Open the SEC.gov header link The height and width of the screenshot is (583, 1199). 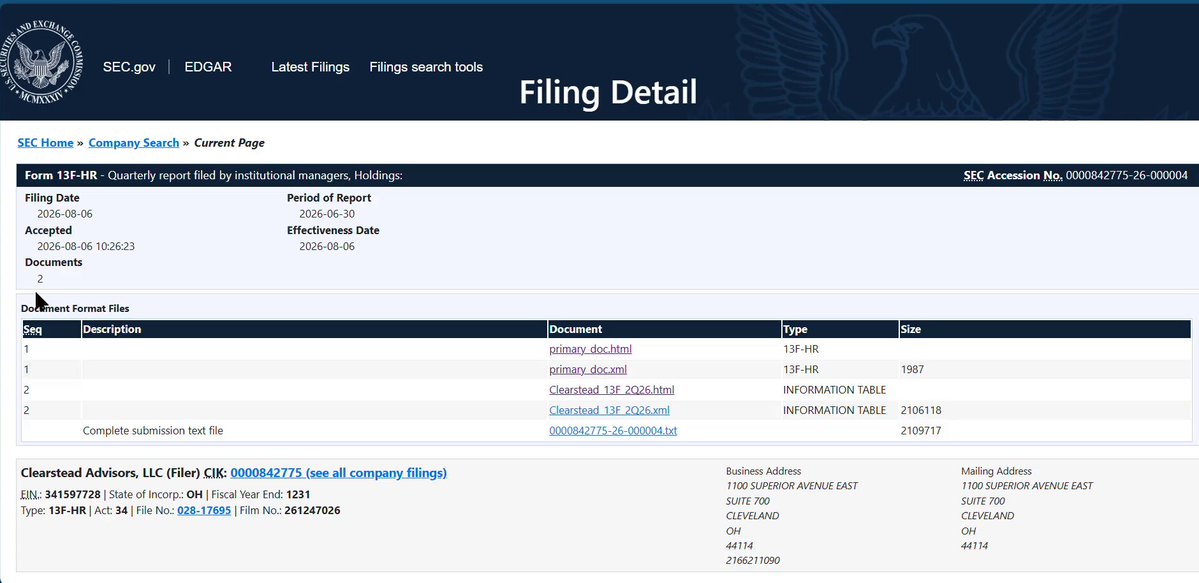129,67
